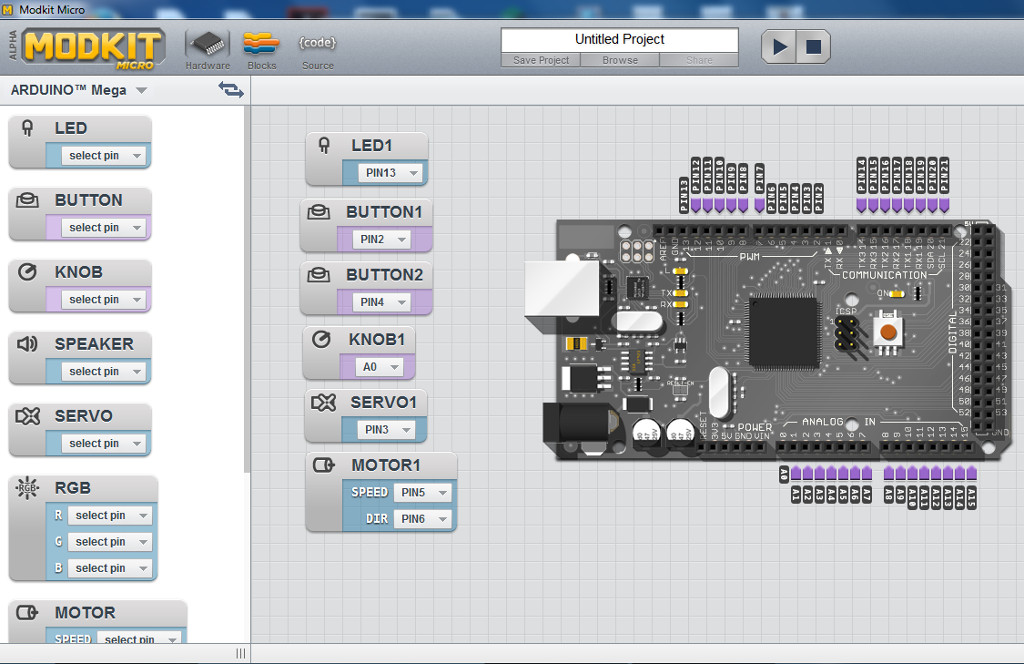
Task: Click the panel resize grip at bottom
Action: point(241,654)
